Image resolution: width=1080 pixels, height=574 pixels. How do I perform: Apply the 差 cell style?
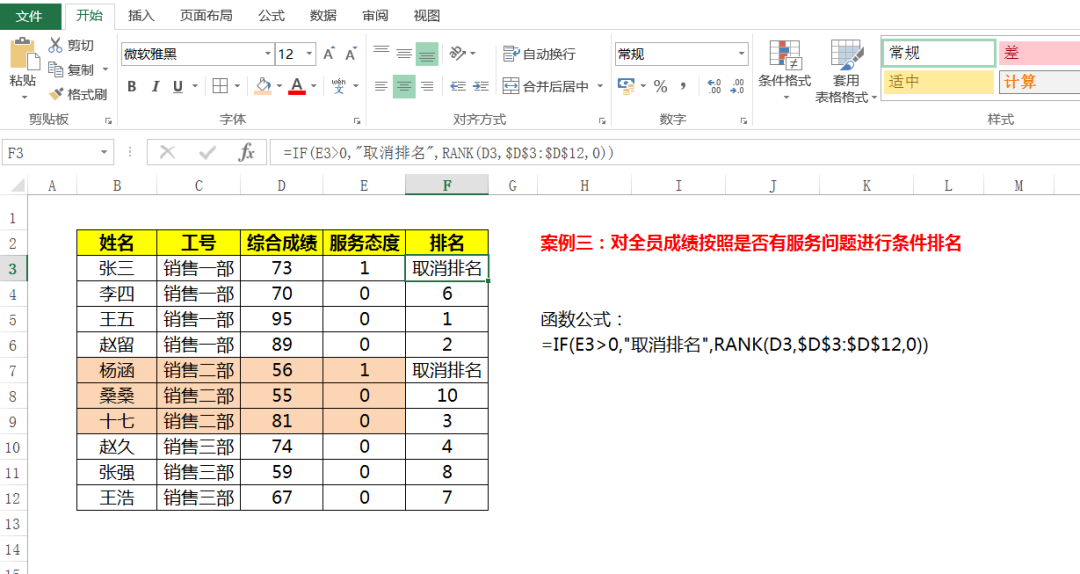[x=1039, y=53]
